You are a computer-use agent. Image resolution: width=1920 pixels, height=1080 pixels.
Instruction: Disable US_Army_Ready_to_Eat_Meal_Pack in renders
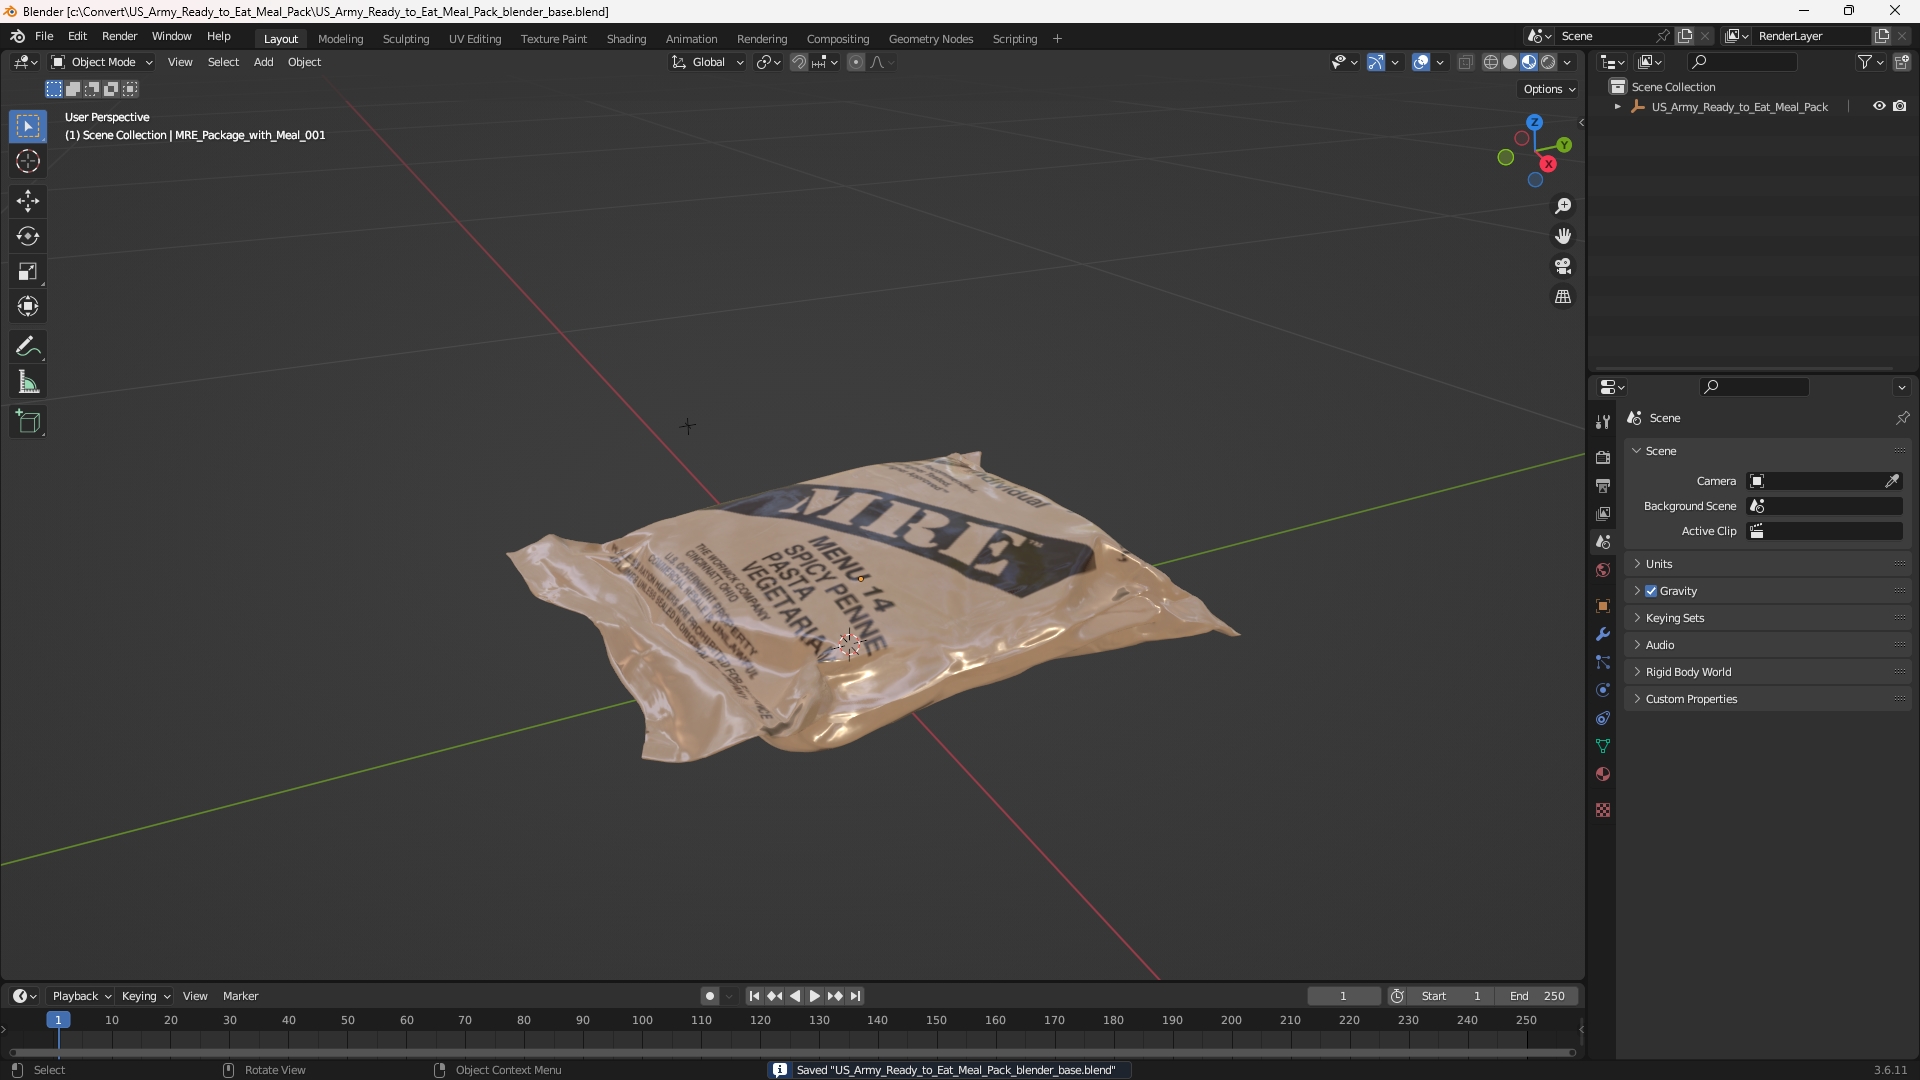pos(1900,106)
